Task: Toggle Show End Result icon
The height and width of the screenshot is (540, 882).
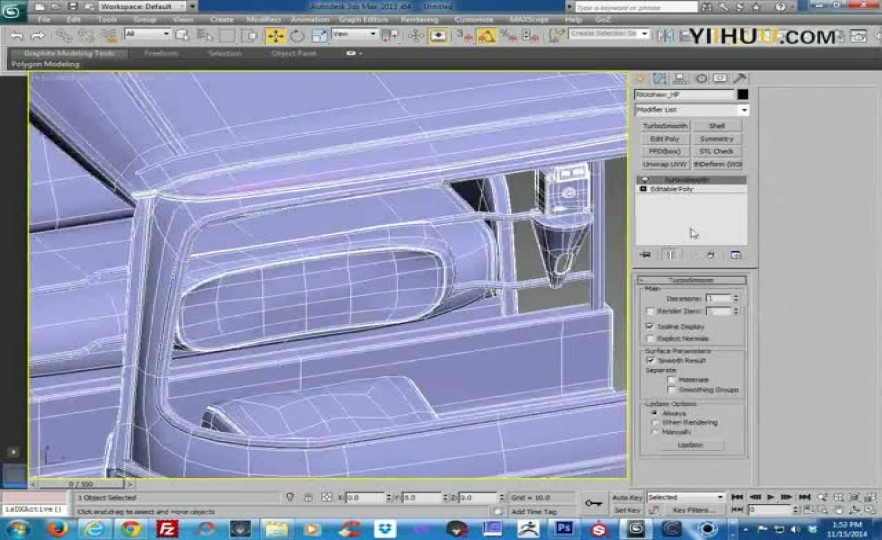Action: tap(670, 255)
